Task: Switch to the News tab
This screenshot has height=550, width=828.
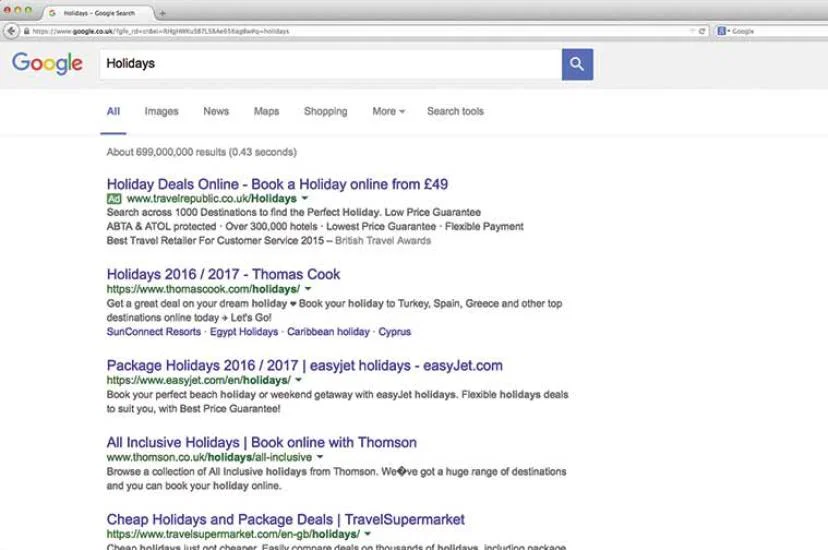Action: [216, 111]
